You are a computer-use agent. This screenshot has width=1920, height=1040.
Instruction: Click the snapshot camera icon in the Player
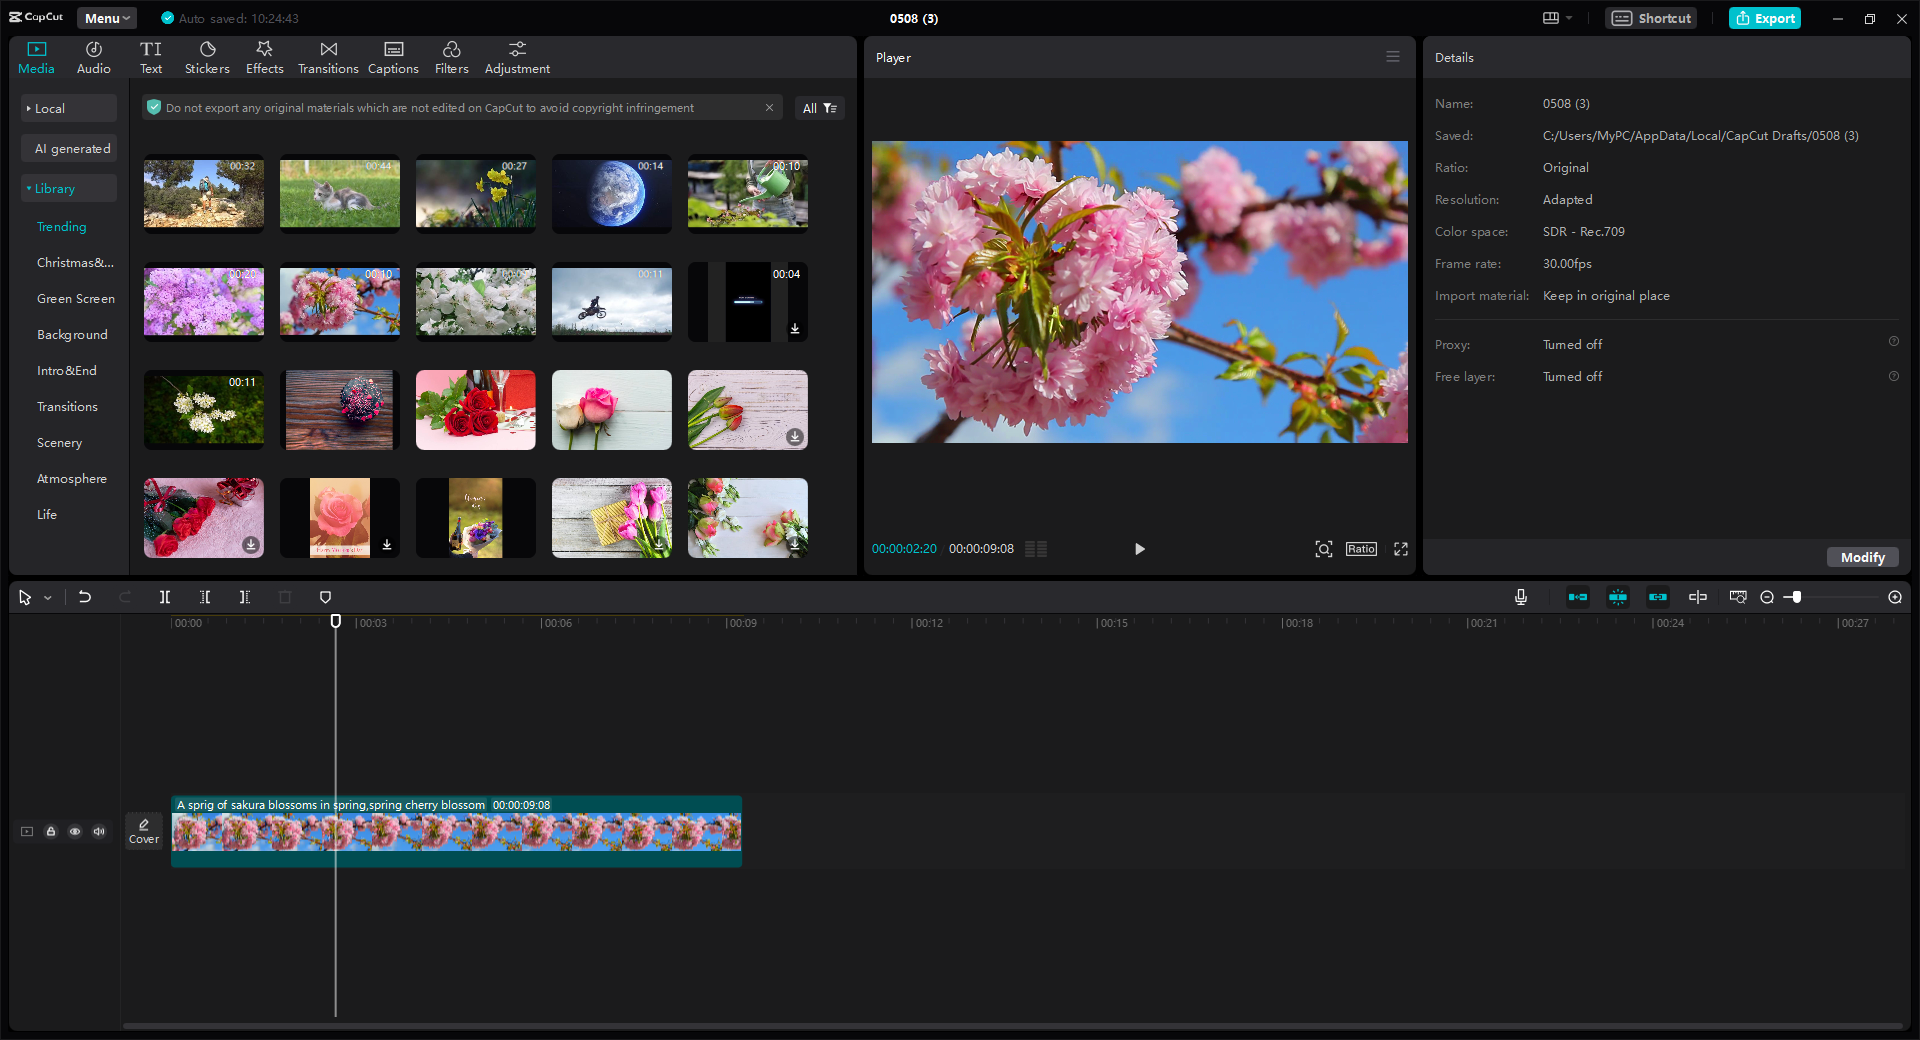pyautogui.click(x=1323, y=549)
